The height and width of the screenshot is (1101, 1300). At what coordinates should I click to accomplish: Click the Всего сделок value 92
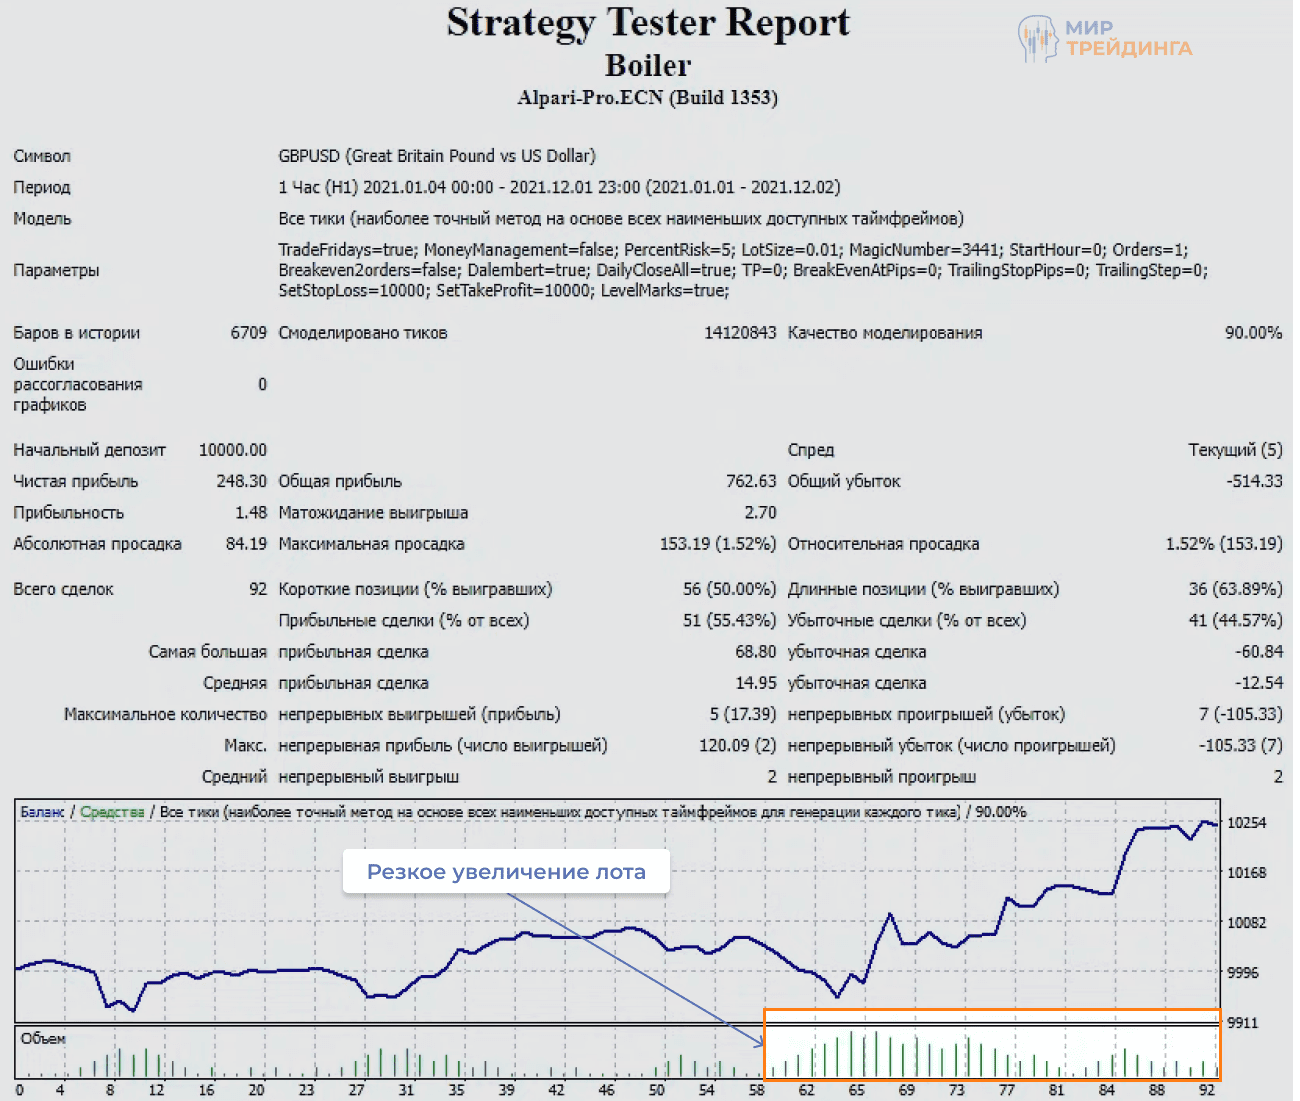click(258, 590)
